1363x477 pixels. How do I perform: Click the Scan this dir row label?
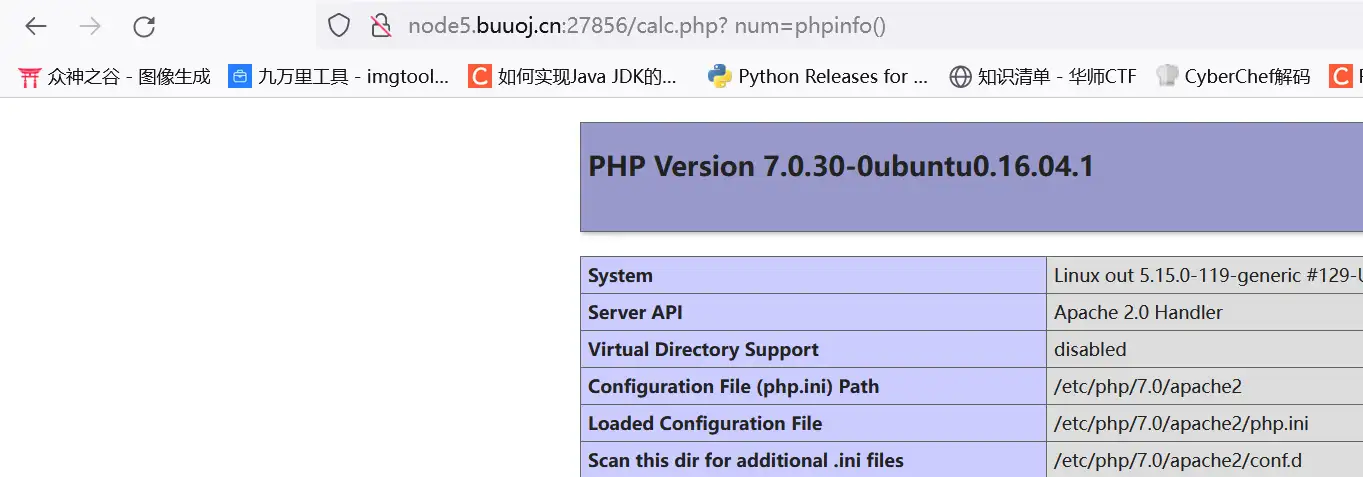tap(745, 461)
